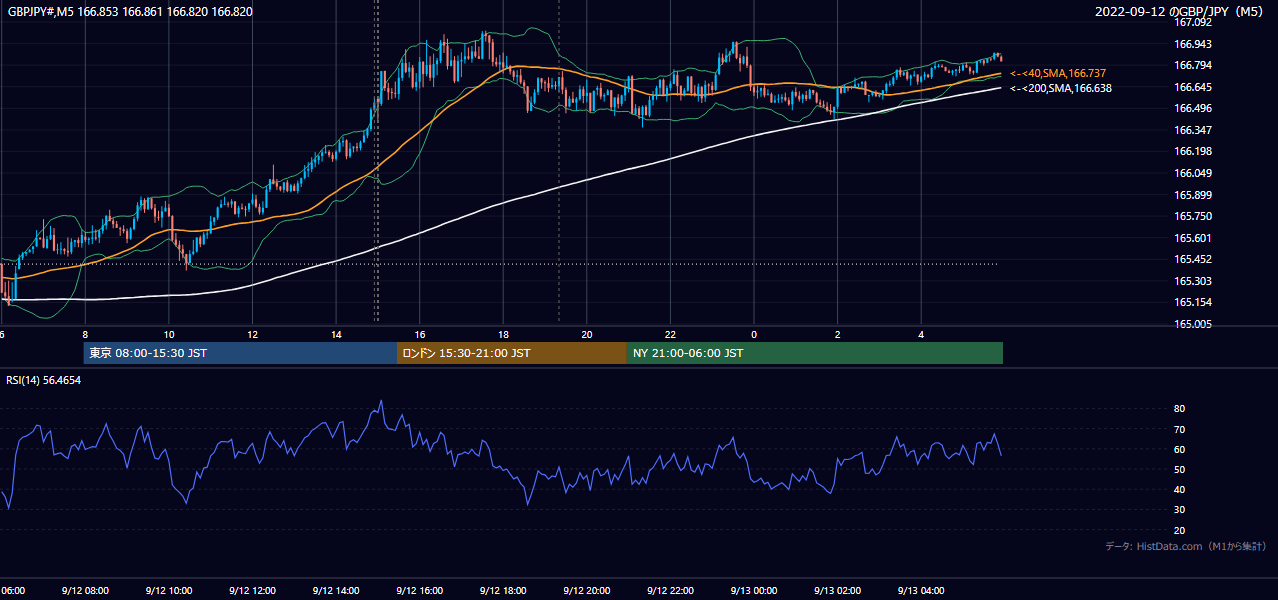Viewport: 1278px width, 600px height.
Task: Click the bottom time label 9/12 10:00
Action: 169,591
